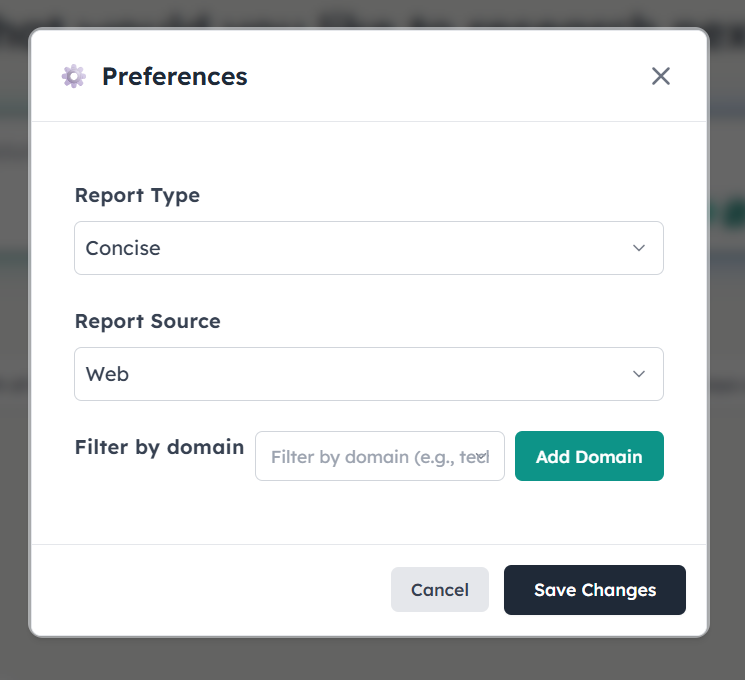
Task: Click the "Report Source" label
Action: point(147,321)
